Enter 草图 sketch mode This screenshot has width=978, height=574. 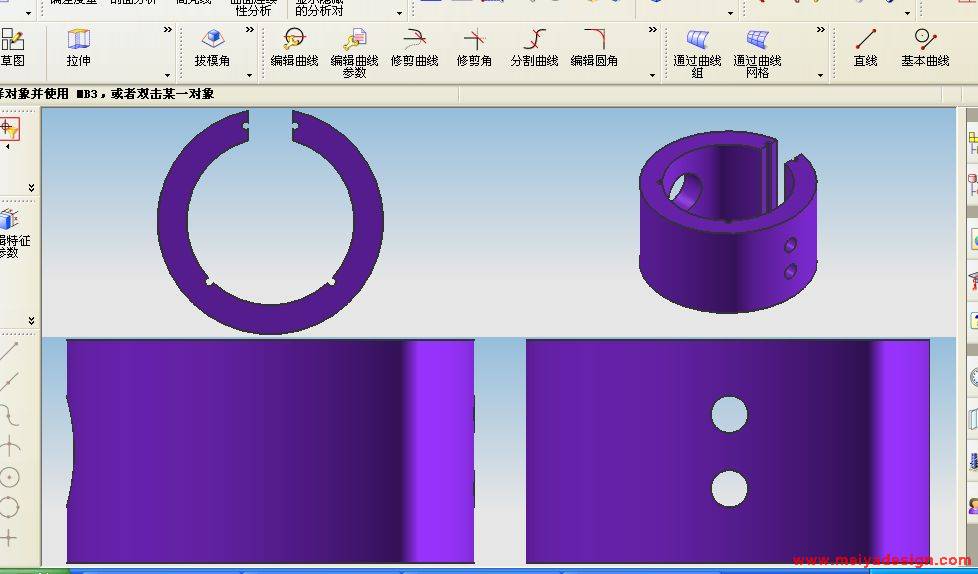pos(12,47)
